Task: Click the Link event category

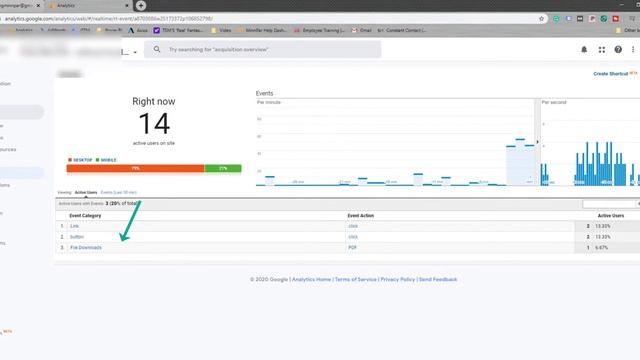Action: (74, 226)
